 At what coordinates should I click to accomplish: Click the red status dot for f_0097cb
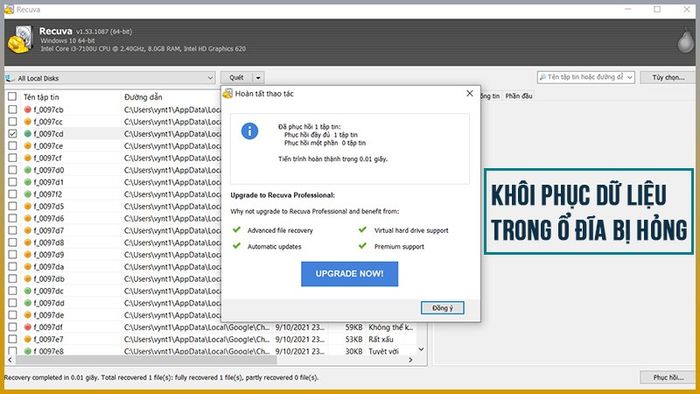[x=28, y=109]
